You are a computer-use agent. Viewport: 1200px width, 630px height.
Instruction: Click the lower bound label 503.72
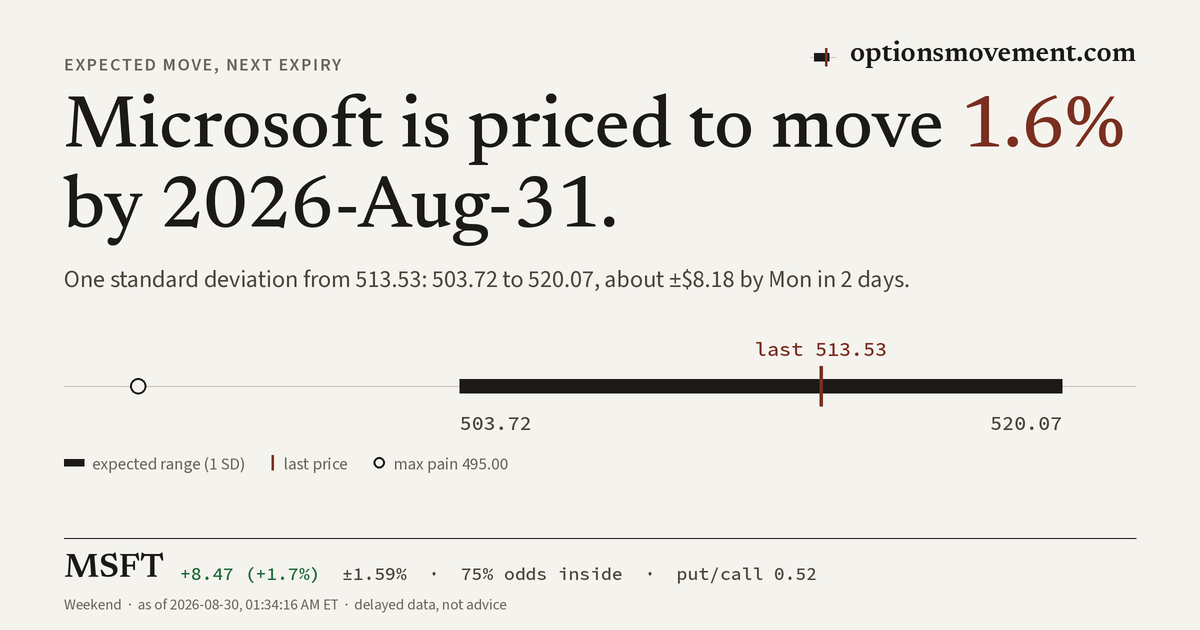pyautogui.click(x=495, y=424)
